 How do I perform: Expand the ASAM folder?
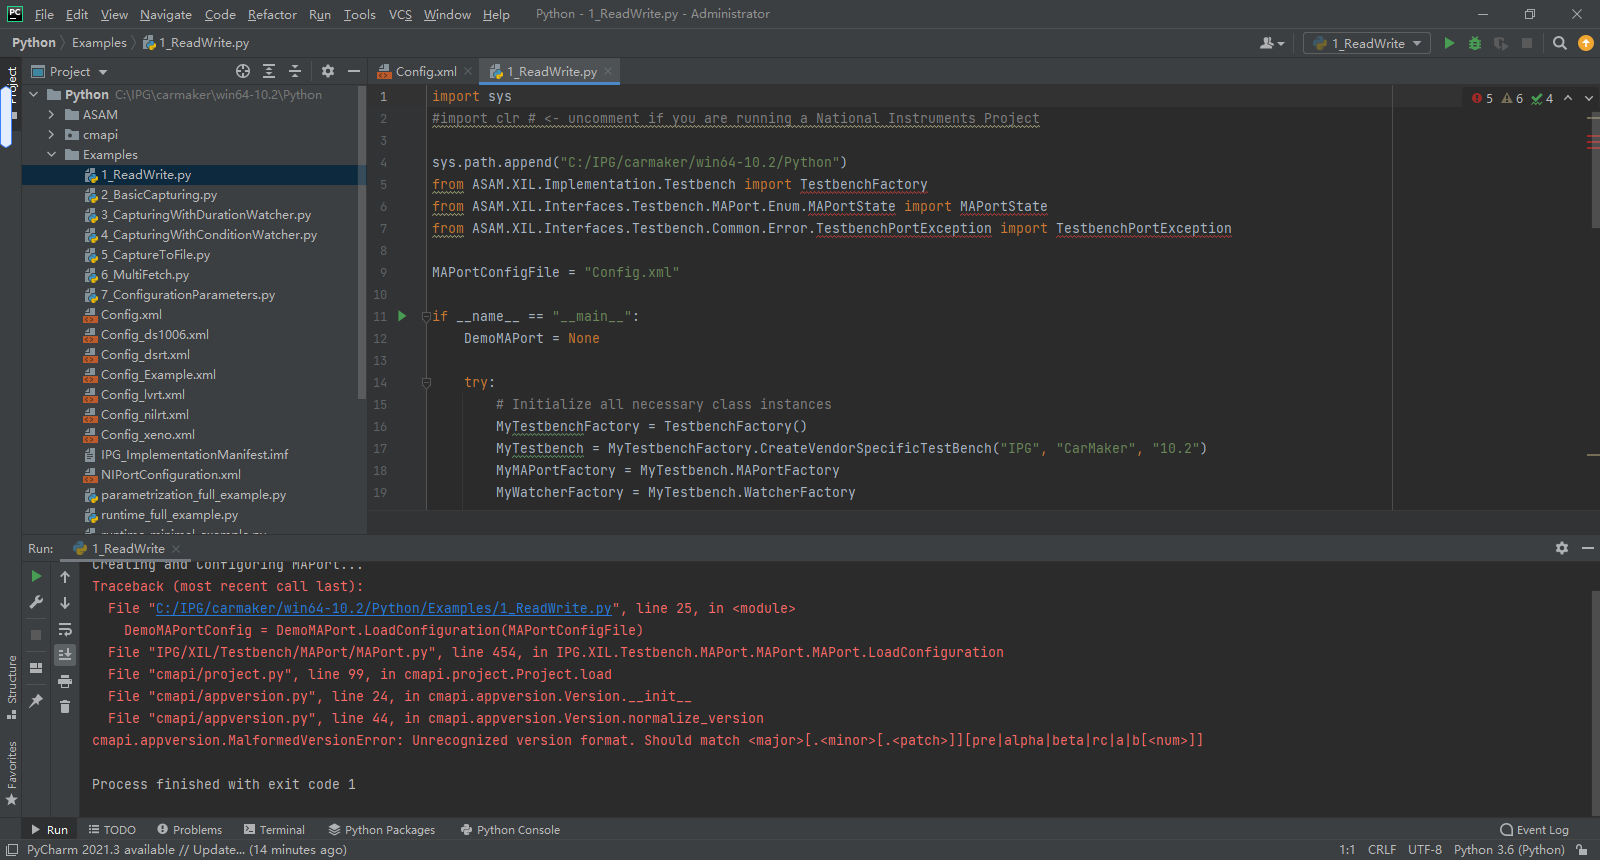[x=52, y=115]
